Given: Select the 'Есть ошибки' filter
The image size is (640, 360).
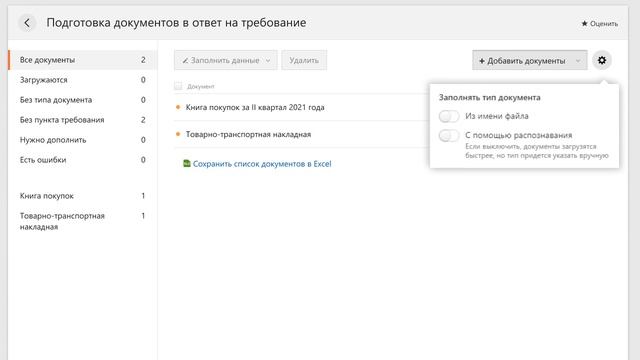Looking at the screenshot, I should (x=82, y=160).
